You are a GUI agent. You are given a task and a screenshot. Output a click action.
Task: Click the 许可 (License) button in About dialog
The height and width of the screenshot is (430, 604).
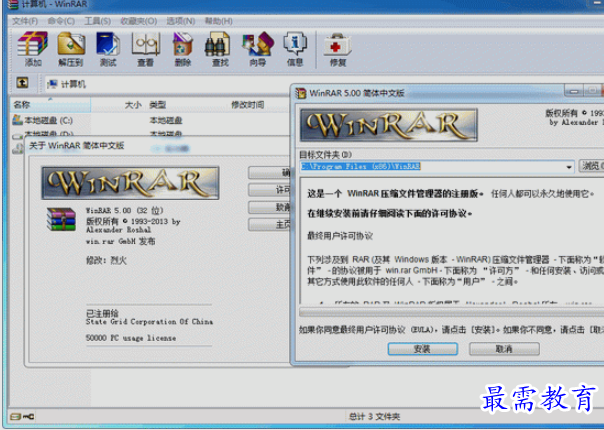tap(269, 190)
